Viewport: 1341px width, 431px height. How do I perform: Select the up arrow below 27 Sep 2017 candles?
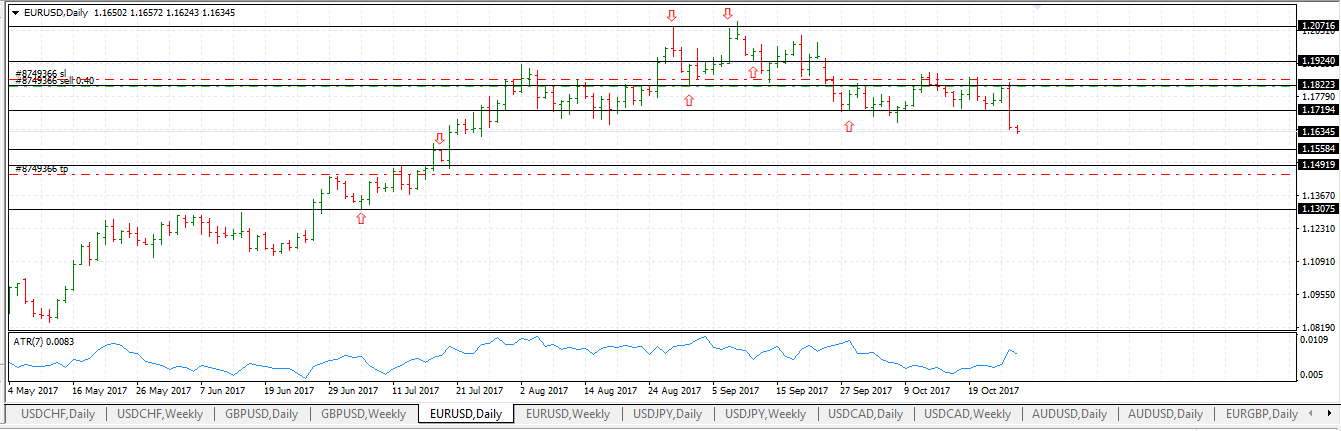[x=849, y=126]
